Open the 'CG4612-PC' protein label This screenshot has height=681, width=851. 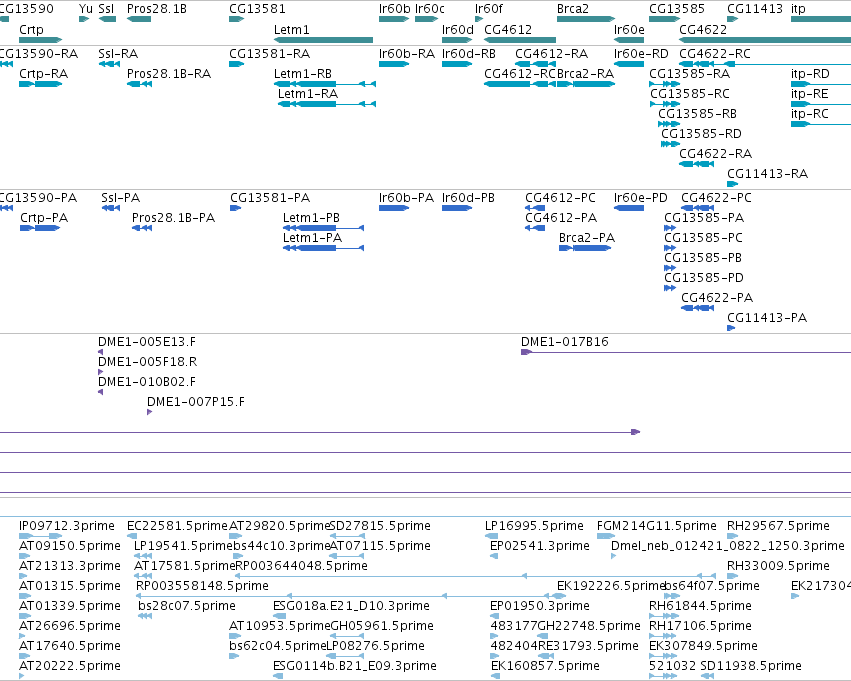(x=561, y=198)
